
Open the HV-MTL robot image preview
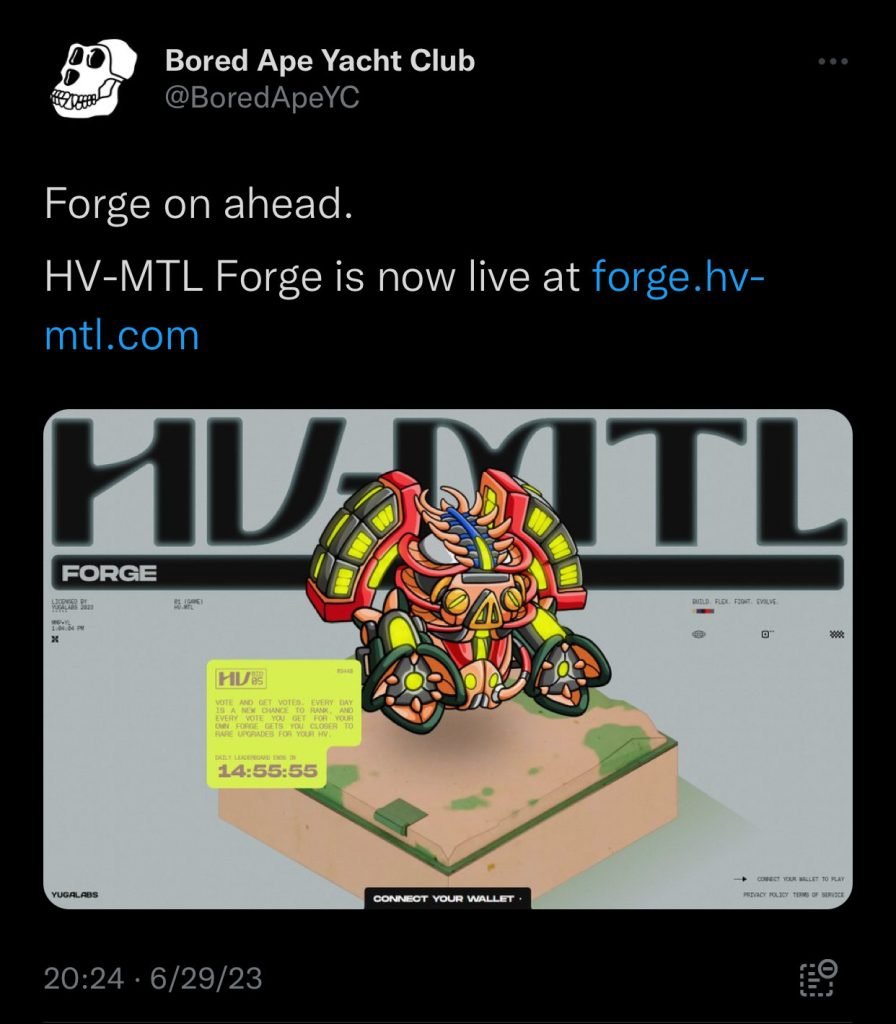448,659
